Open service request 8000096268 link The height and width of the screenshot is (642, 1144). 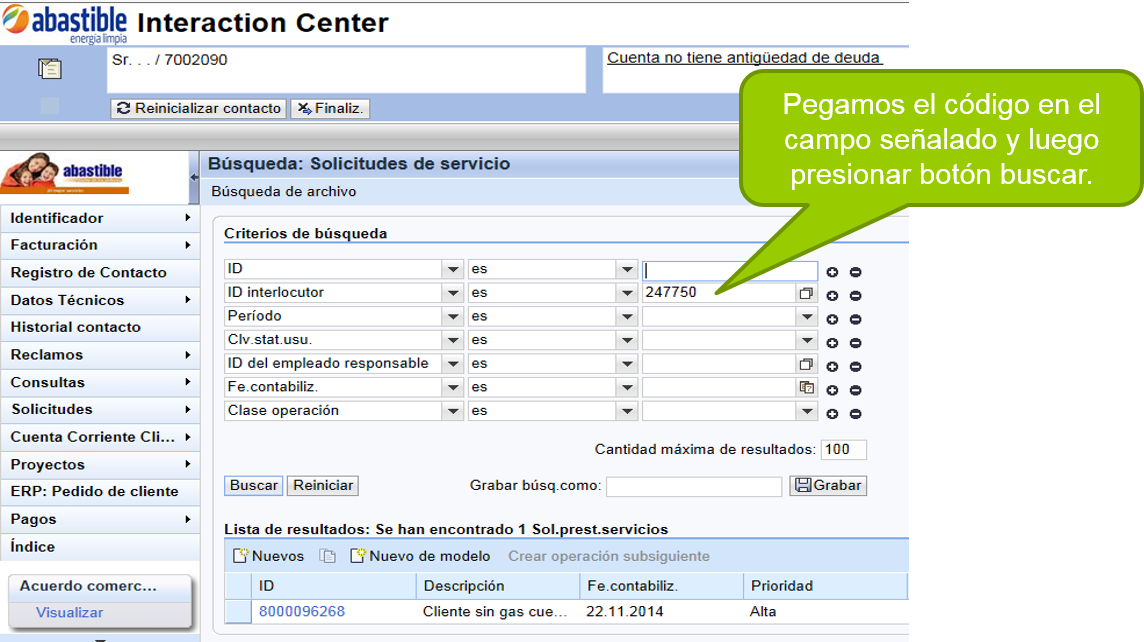[x=301, y=611]
